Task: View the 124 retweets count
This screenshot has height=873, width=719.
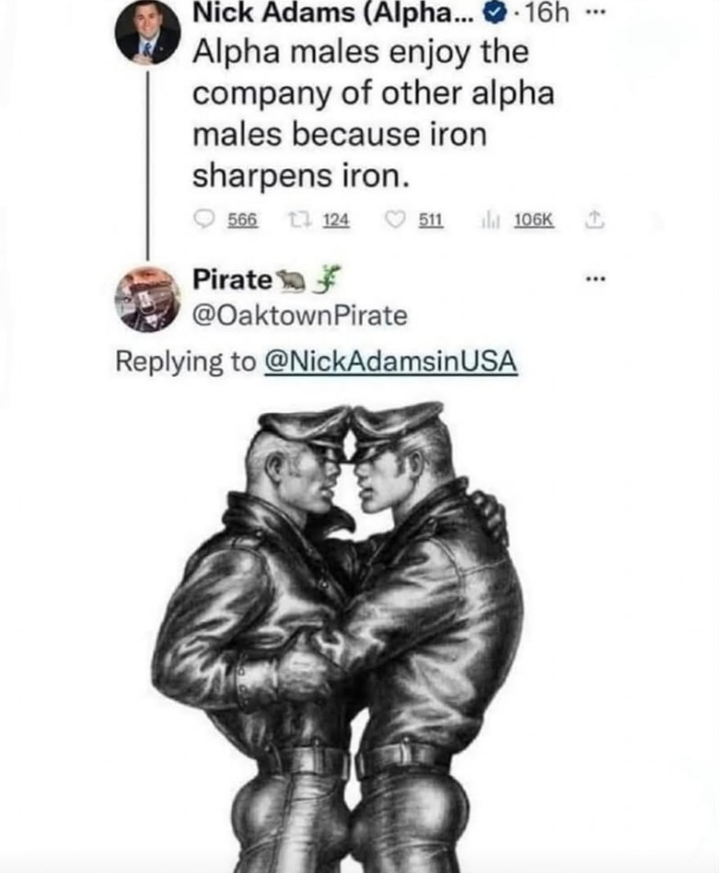Action: tap(336, 220)
